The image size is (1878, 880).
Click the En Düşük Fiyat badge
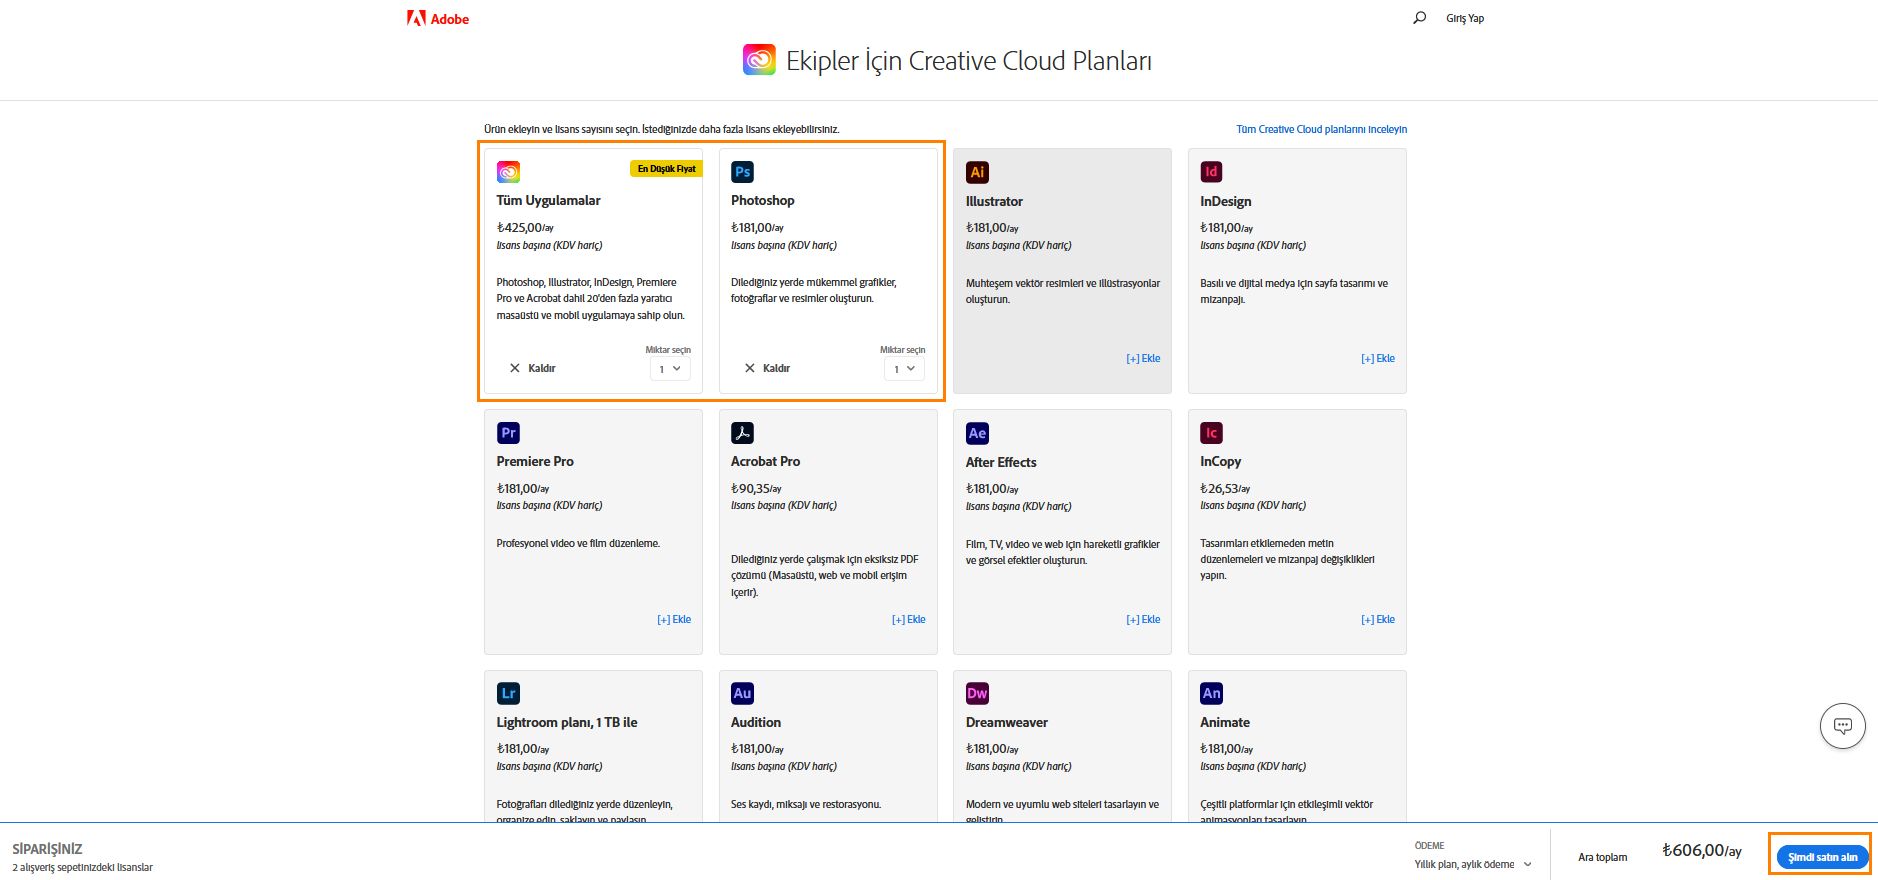(x=666, y=169)
